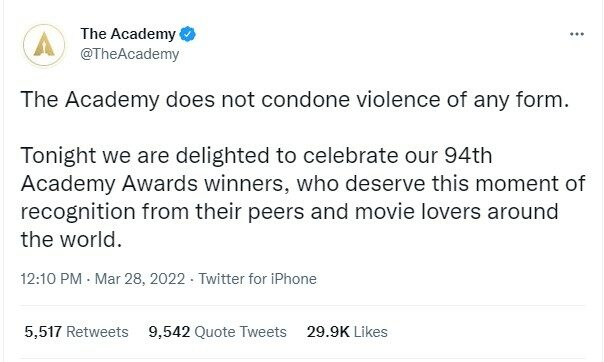Open the Twitter for iPhone source link
This screenshot has height=362, width=604.
tap(257, 279)
